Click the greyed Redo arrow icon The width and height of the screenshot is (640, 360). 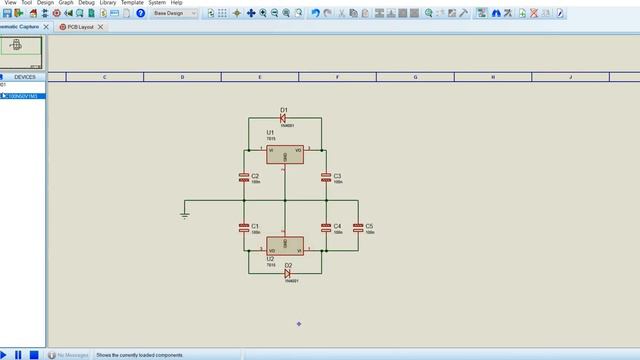coord(327,13)
